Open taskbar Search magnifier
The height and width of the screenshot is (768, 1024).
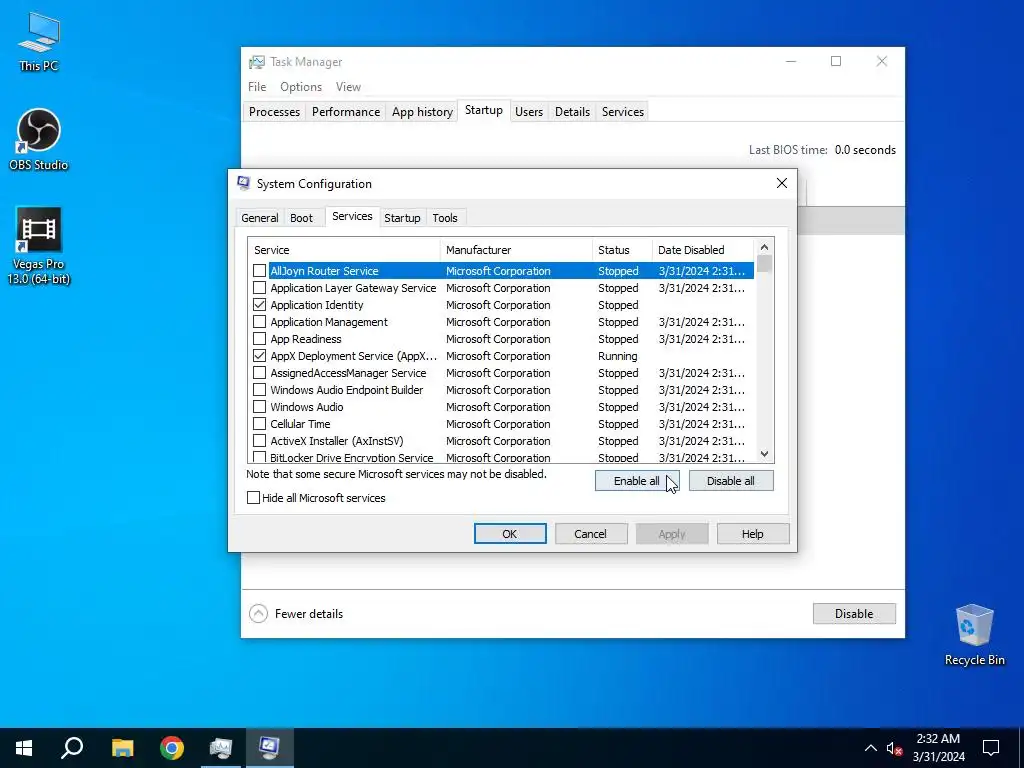tap(72, 747)
